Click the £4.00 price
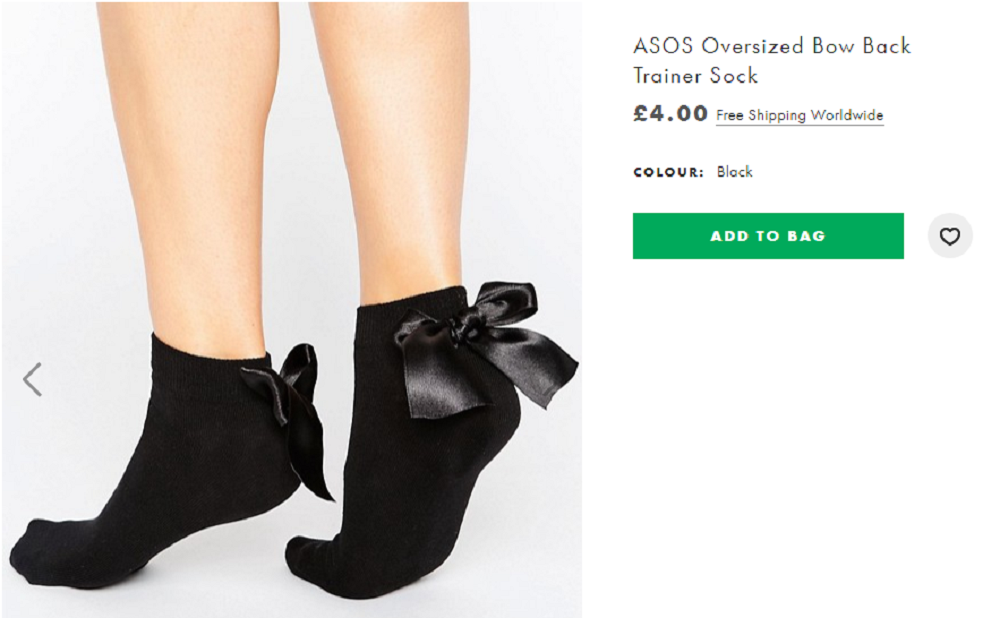 click(x=670, y=114)
